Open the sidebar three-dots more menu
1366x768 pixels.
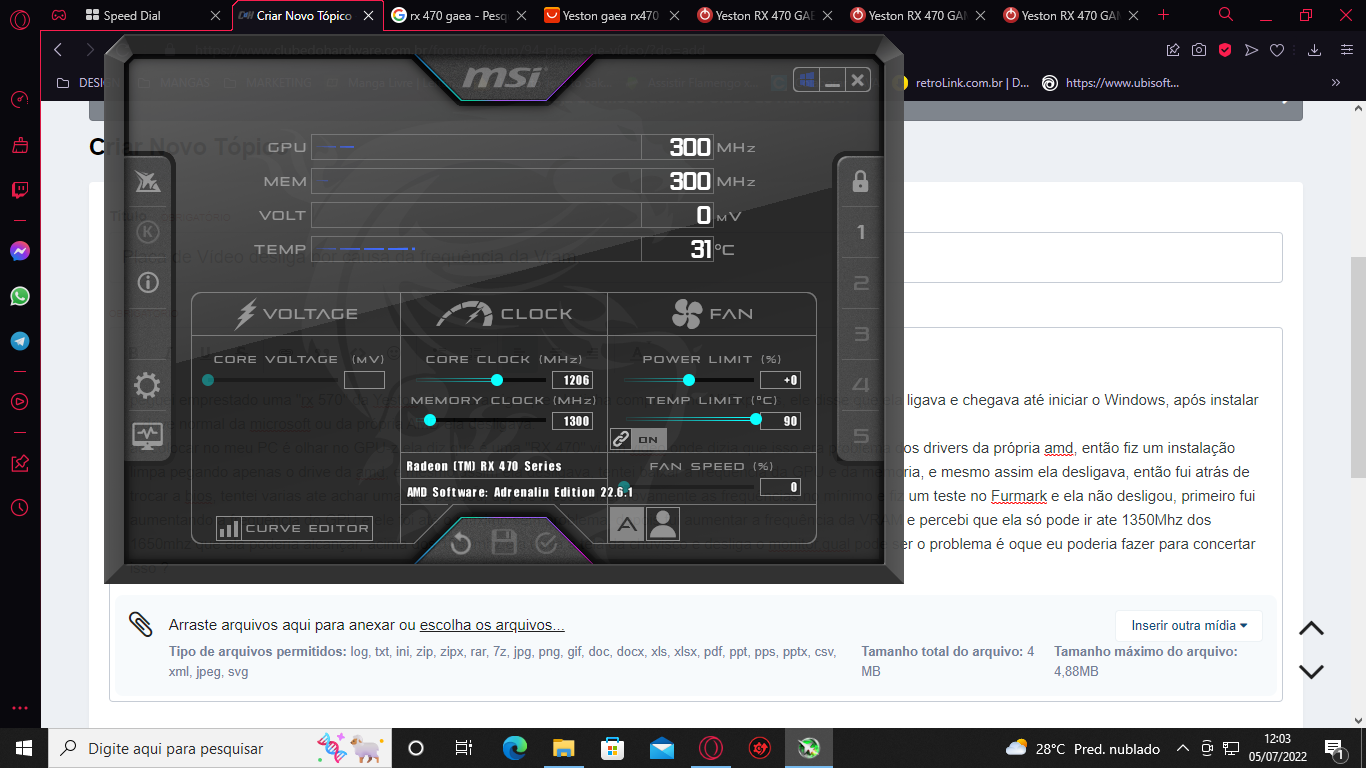(20, 708)
